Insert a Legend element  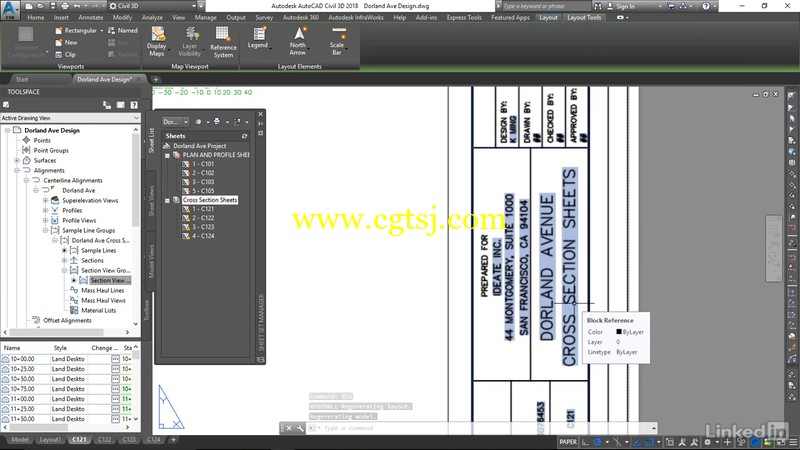click(x=258, y=38)
